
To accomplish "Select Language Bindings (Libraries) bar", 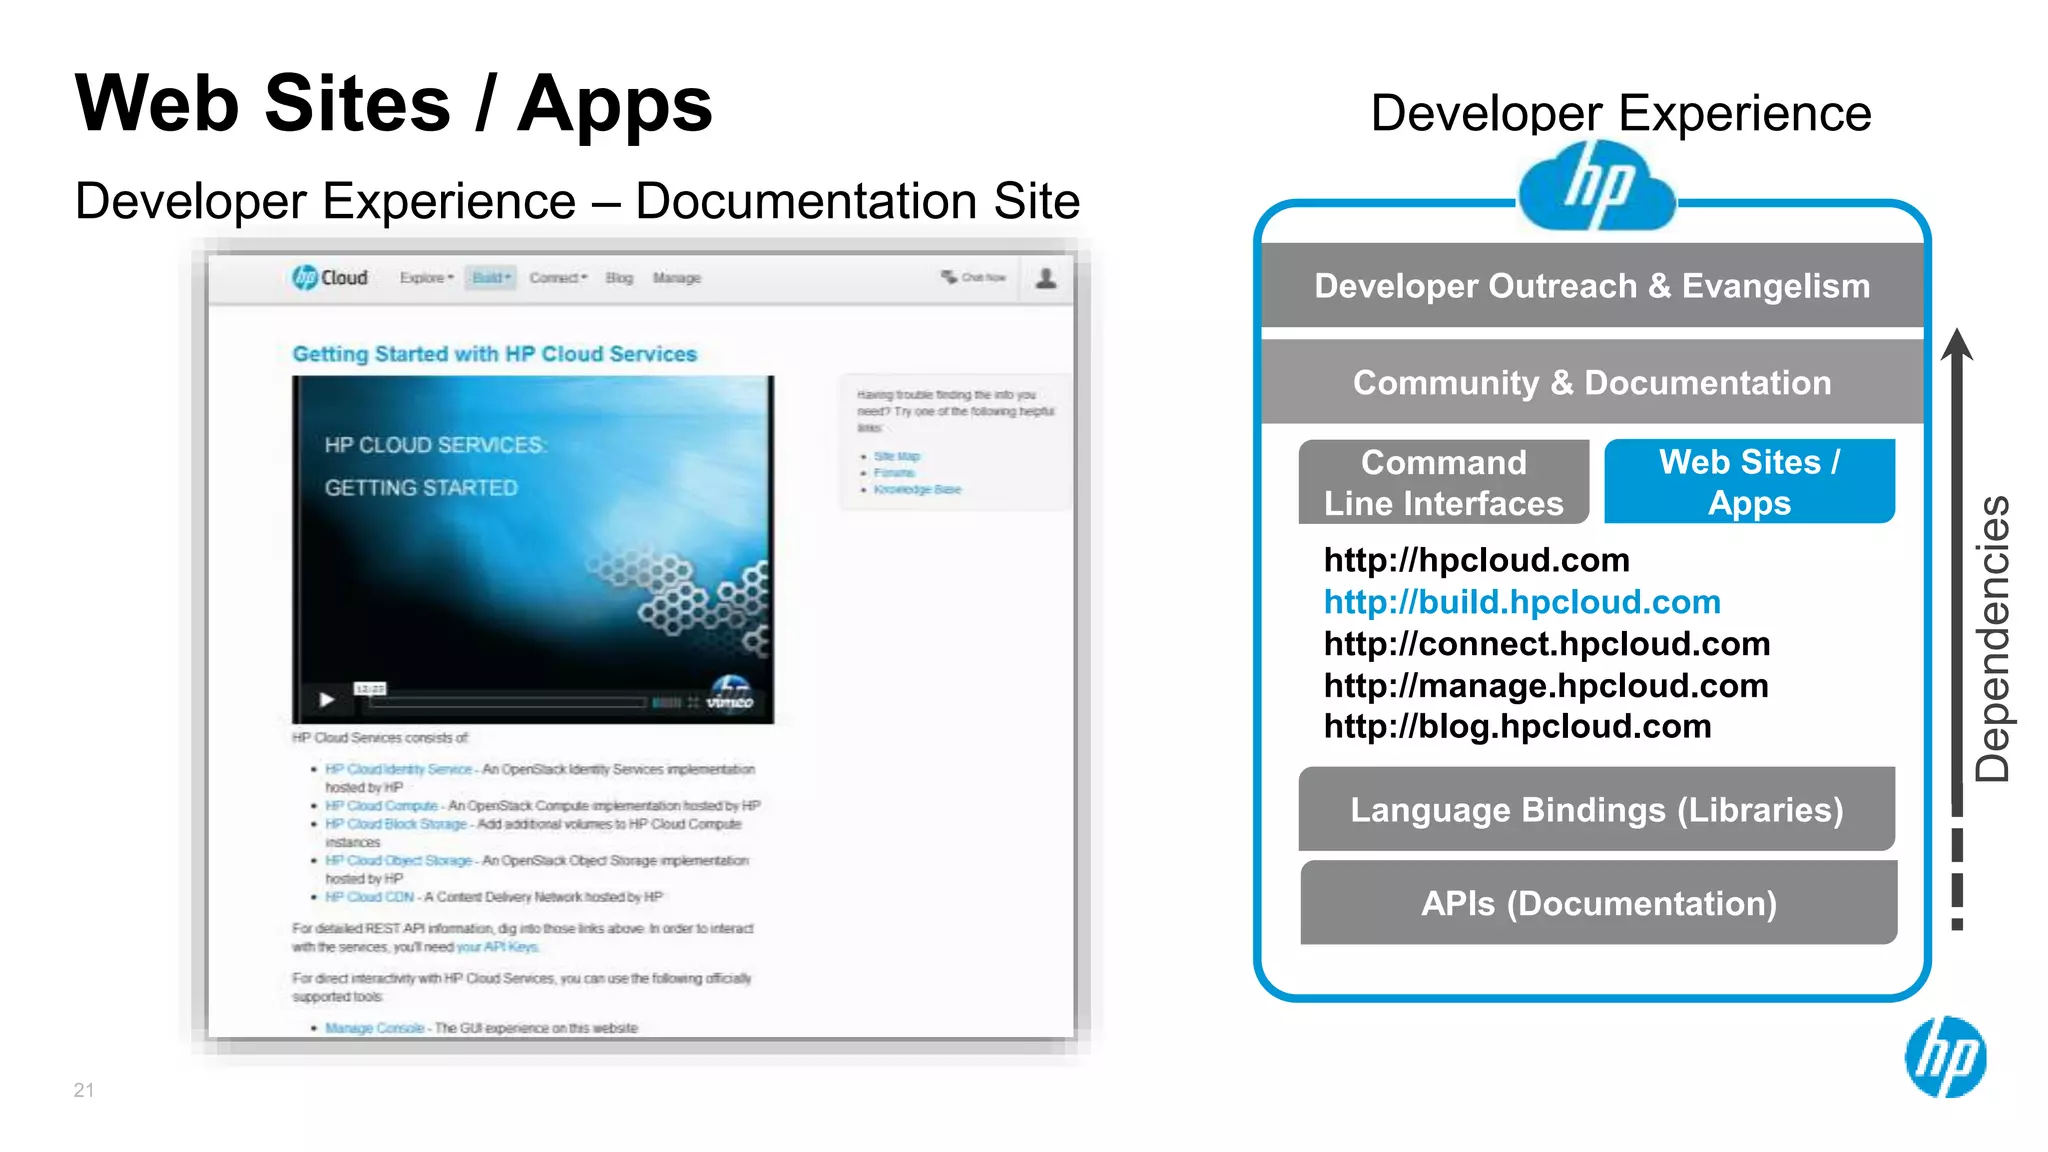I will 1597,809.
